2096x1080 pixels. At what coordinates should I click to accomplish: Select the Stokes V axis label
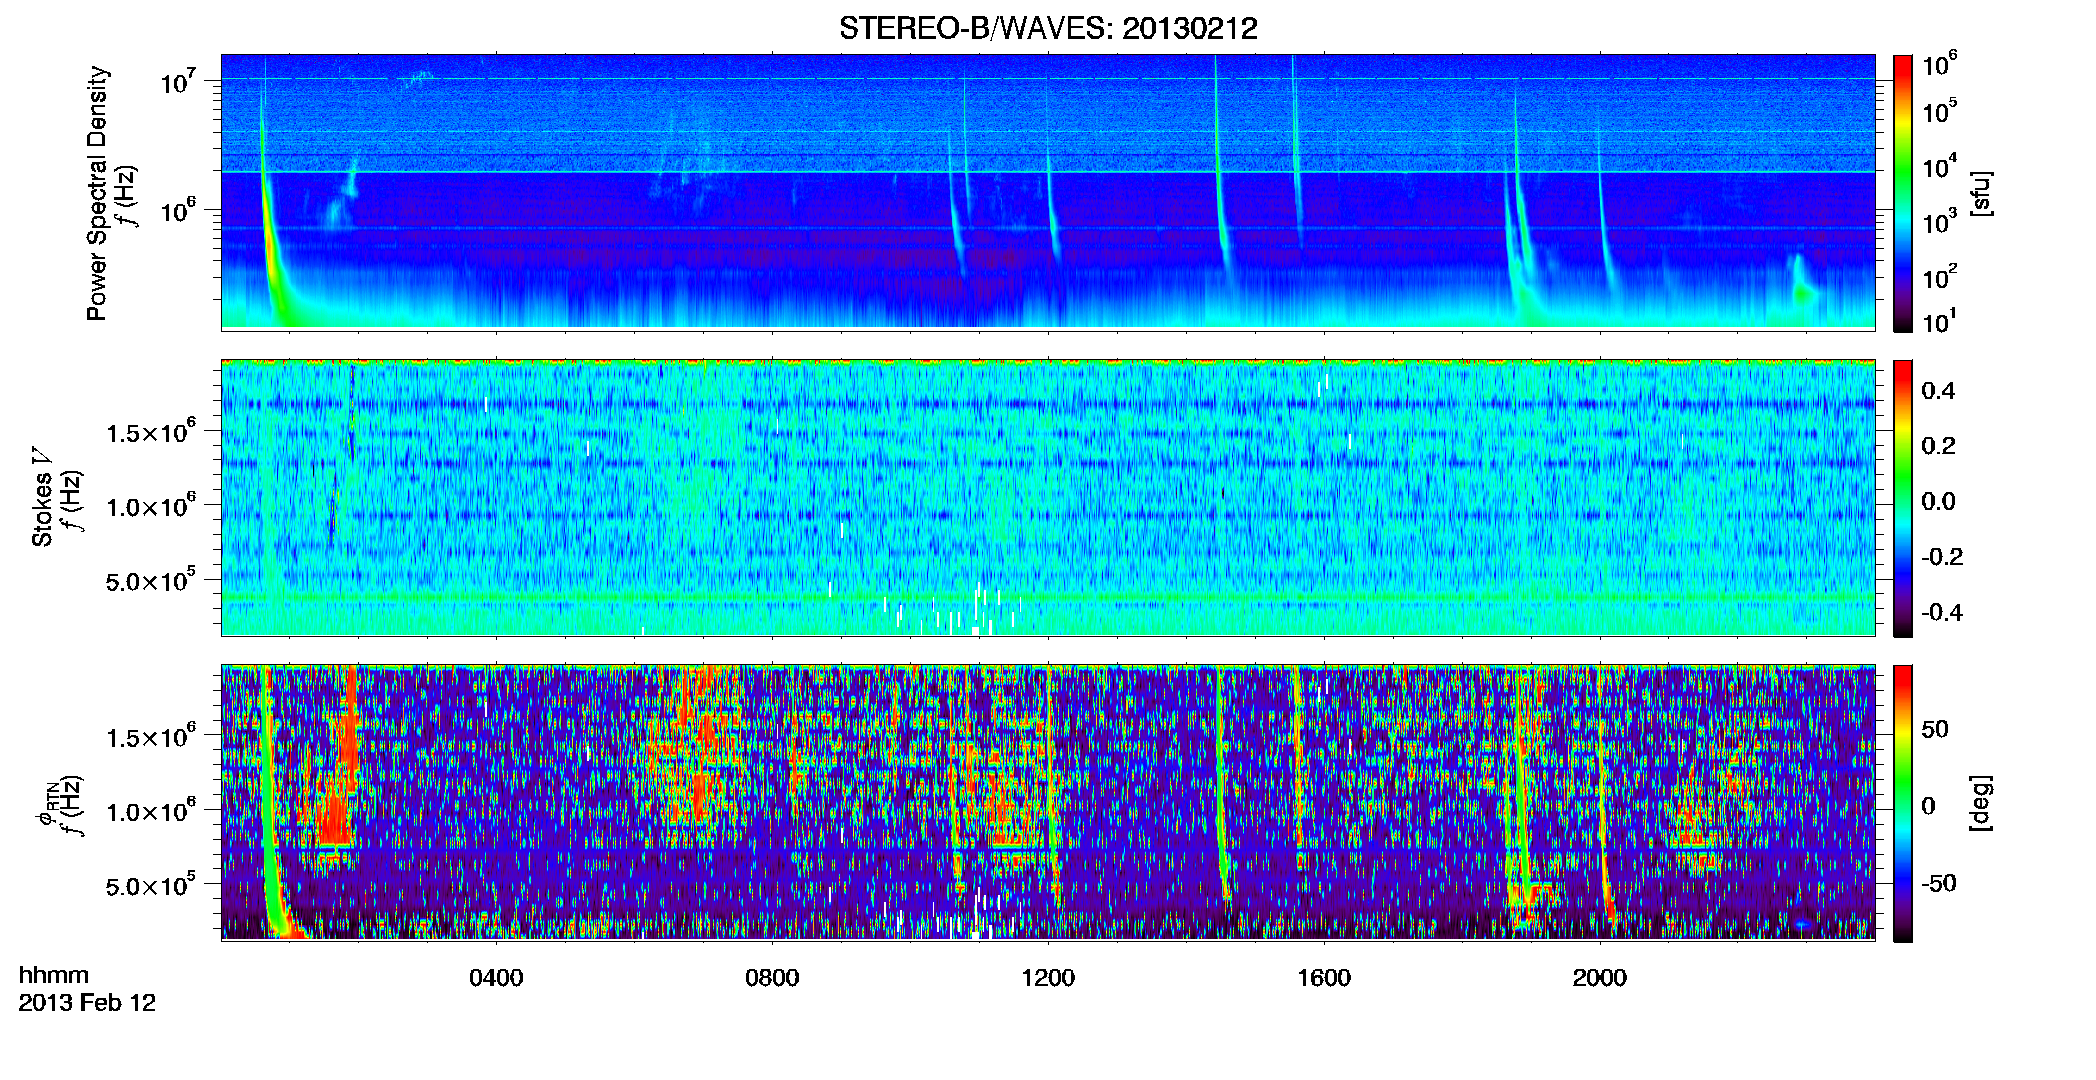(x=42, y=497)
